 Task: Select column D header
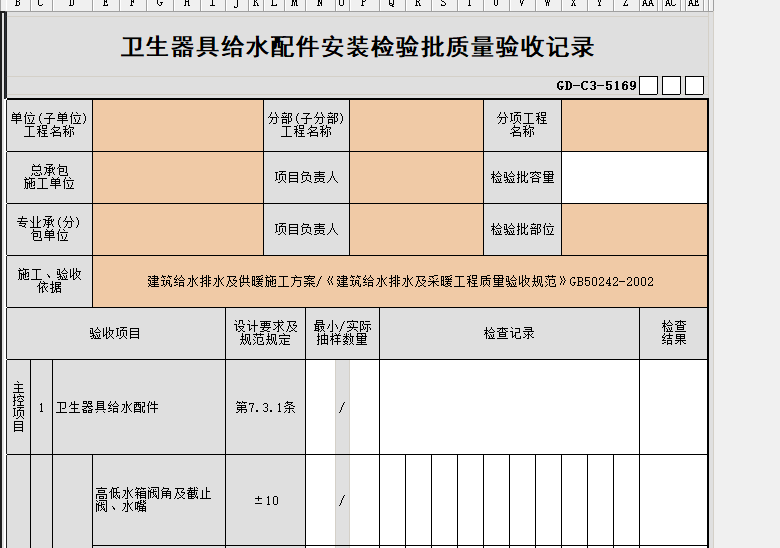pyautogui.click(x=71, y=4)
